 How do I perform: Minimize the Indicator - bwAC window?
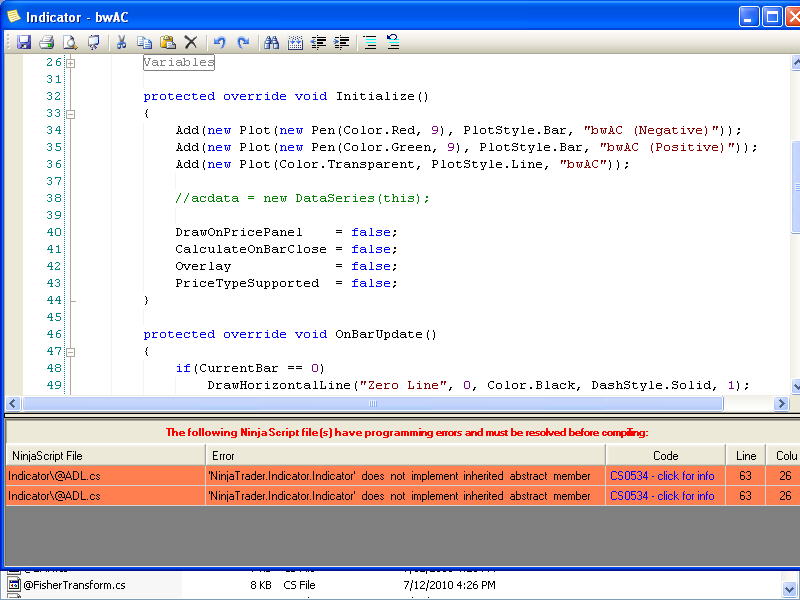pos(748,17)
